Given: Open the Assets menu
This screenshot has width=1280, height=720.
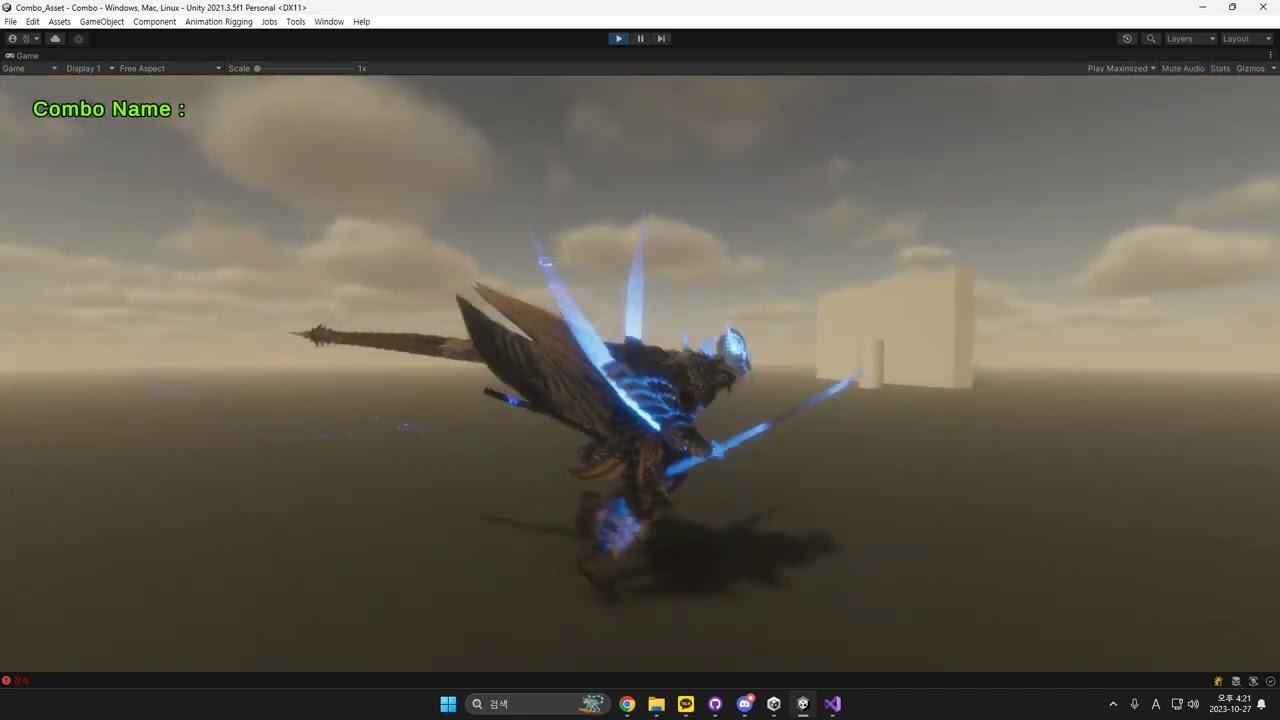Looking at the screenshot, I should [x=60, y=22].
